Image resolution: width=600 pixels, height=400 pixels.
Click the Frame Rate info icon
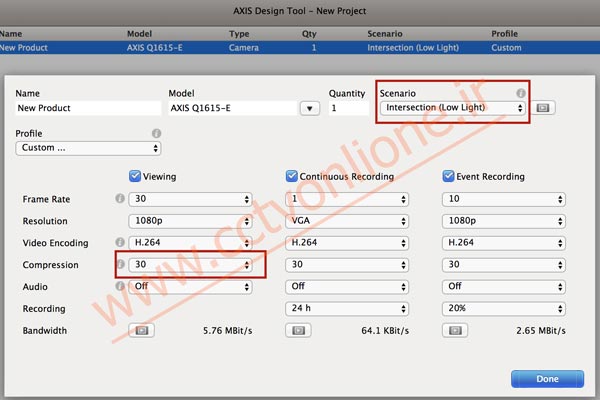click(120, 198)
